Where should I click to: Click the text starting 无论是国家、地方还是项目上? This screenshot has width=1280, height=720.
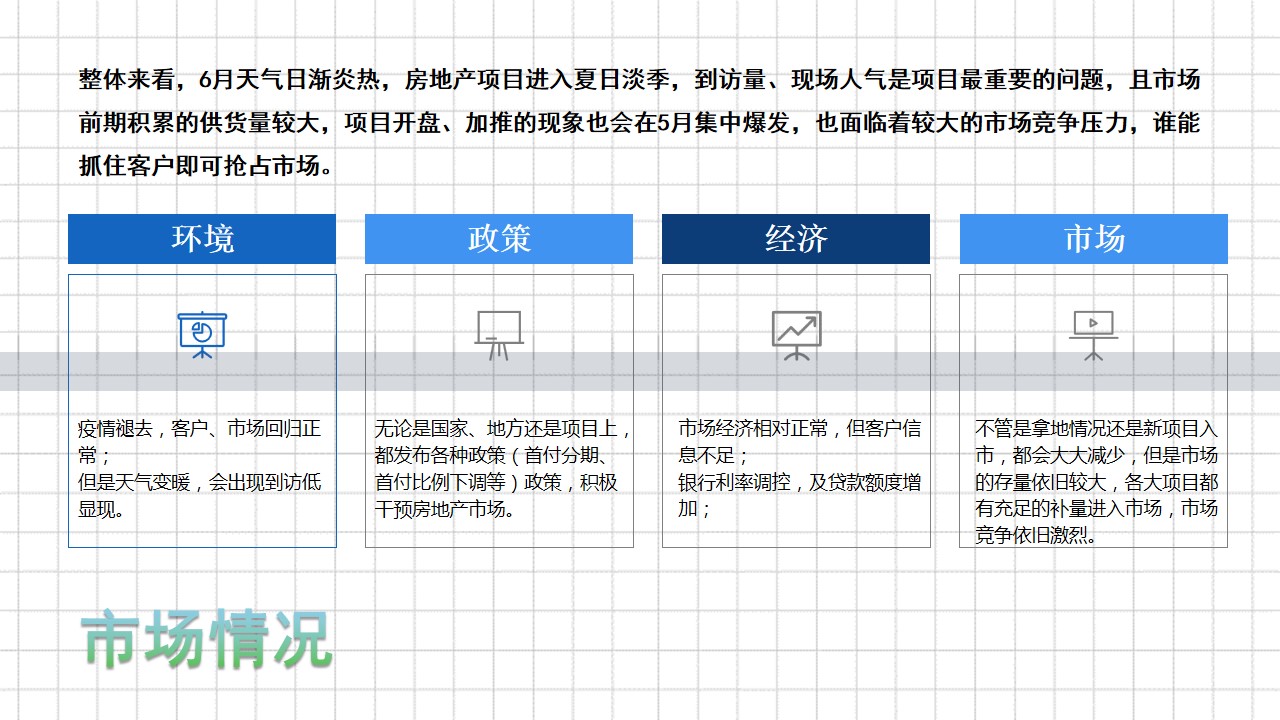pyautogui.click(x=503, y=469)
